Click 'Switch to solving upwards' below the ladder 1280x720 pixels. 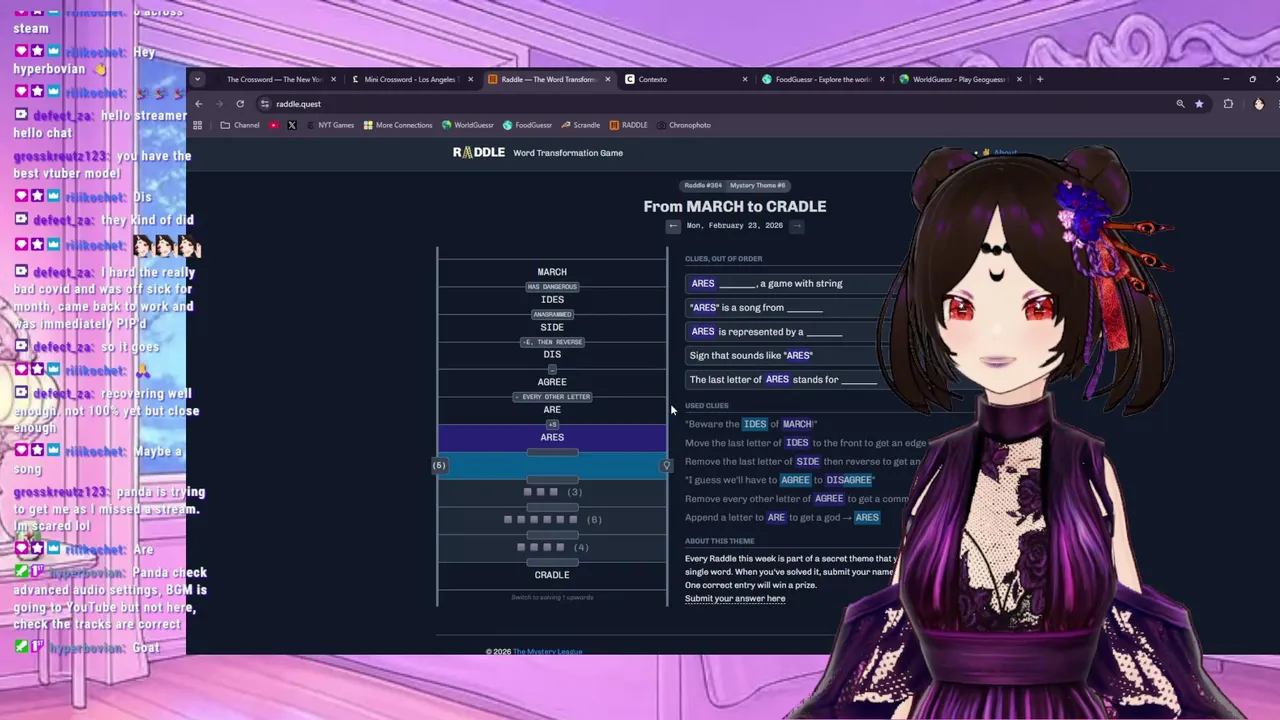(x=552, y=597)
